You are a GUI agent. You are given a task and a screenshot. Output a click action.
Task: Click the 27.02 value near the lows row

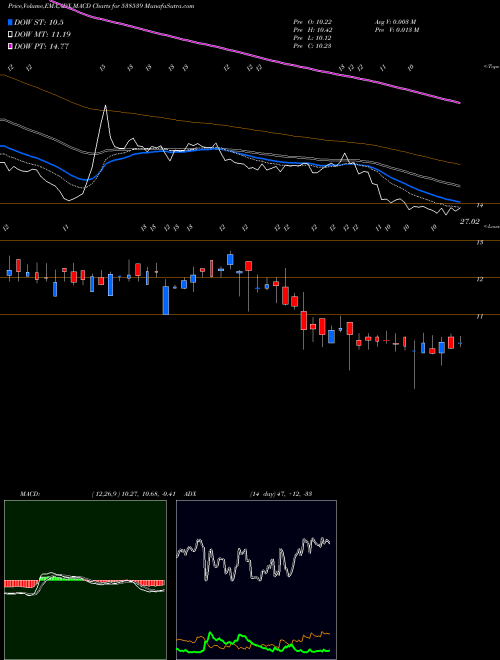click(469, 221)
